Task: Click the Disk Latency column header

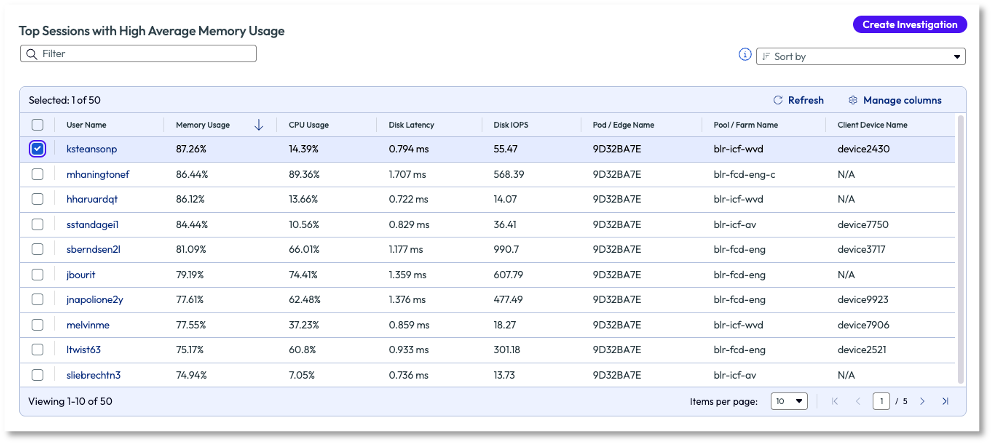Action: coord(411,125)
